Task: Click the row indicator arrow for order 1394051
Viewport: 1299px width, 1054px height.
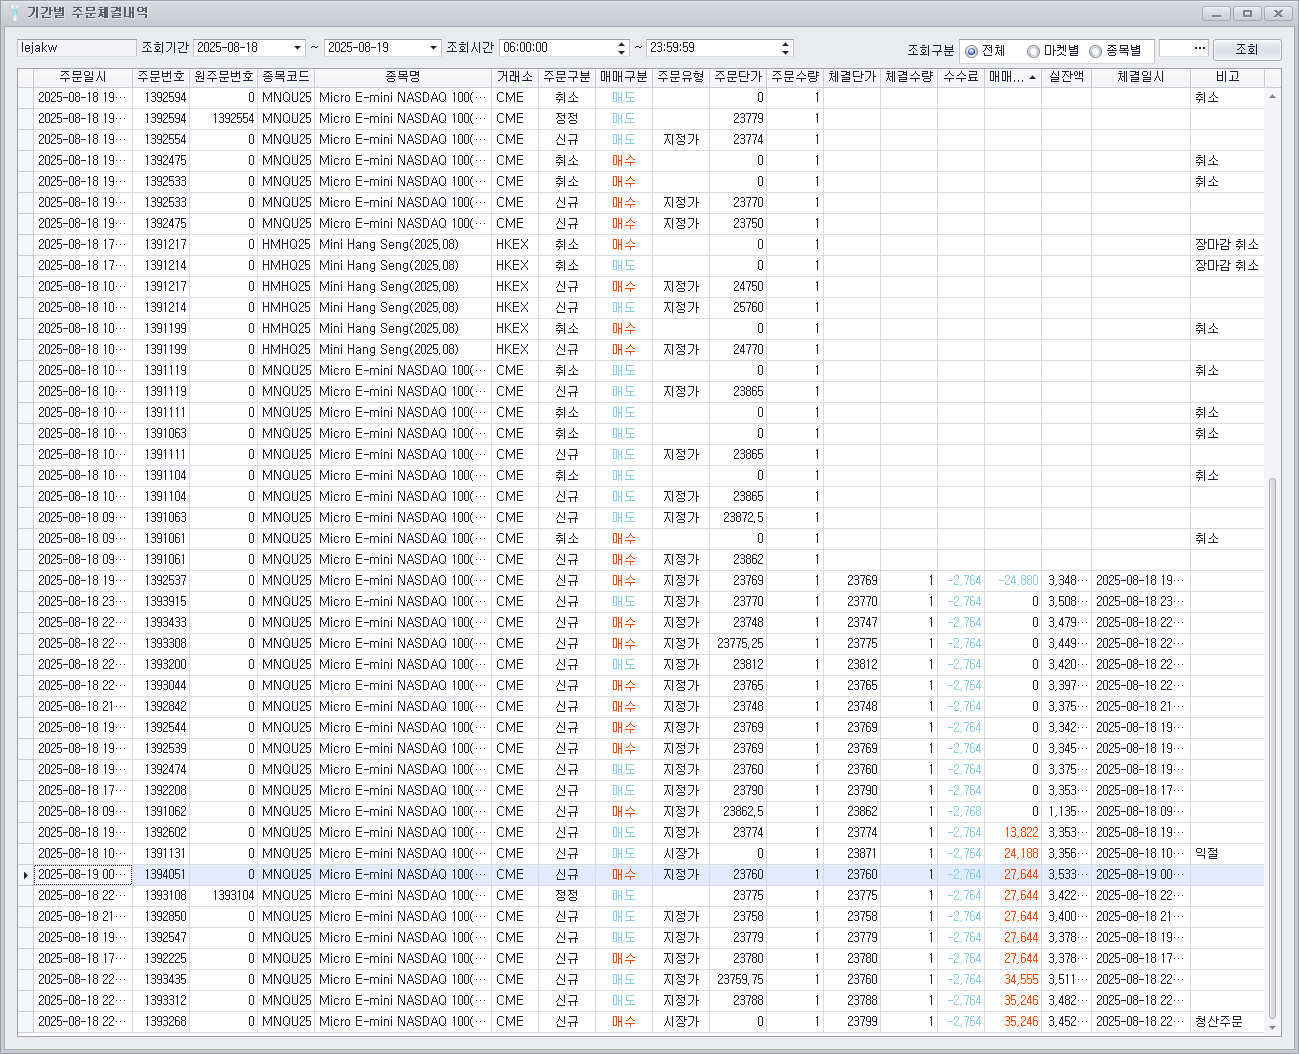Action: (x=25, y=875)
